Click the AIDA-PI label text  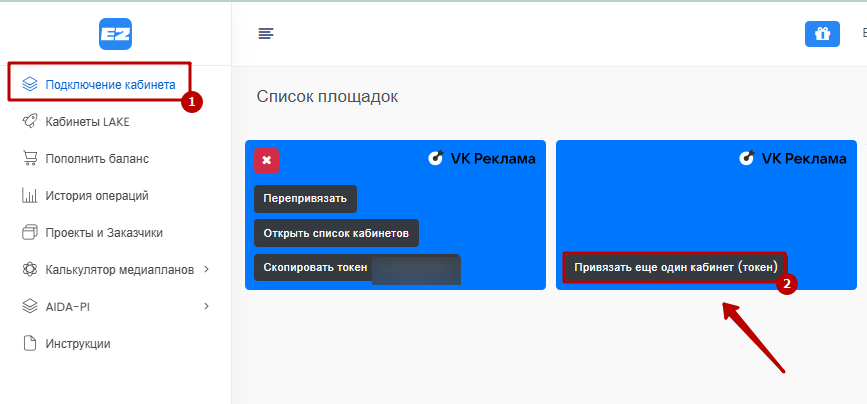coord(67,307)
